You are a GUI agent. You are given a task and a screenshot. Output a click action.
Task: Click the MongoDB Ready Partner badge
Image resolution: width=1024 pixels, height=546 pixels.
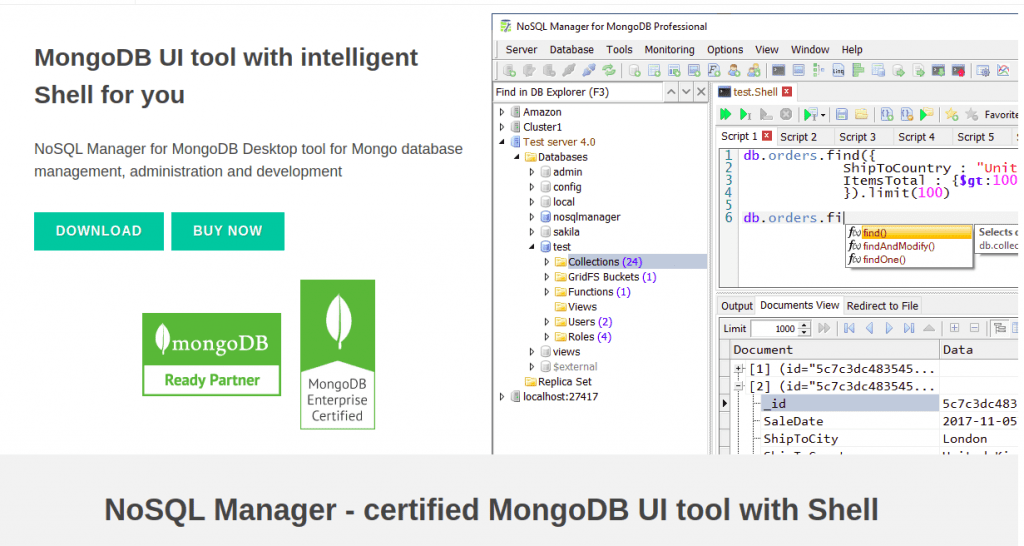coord(212,355)
